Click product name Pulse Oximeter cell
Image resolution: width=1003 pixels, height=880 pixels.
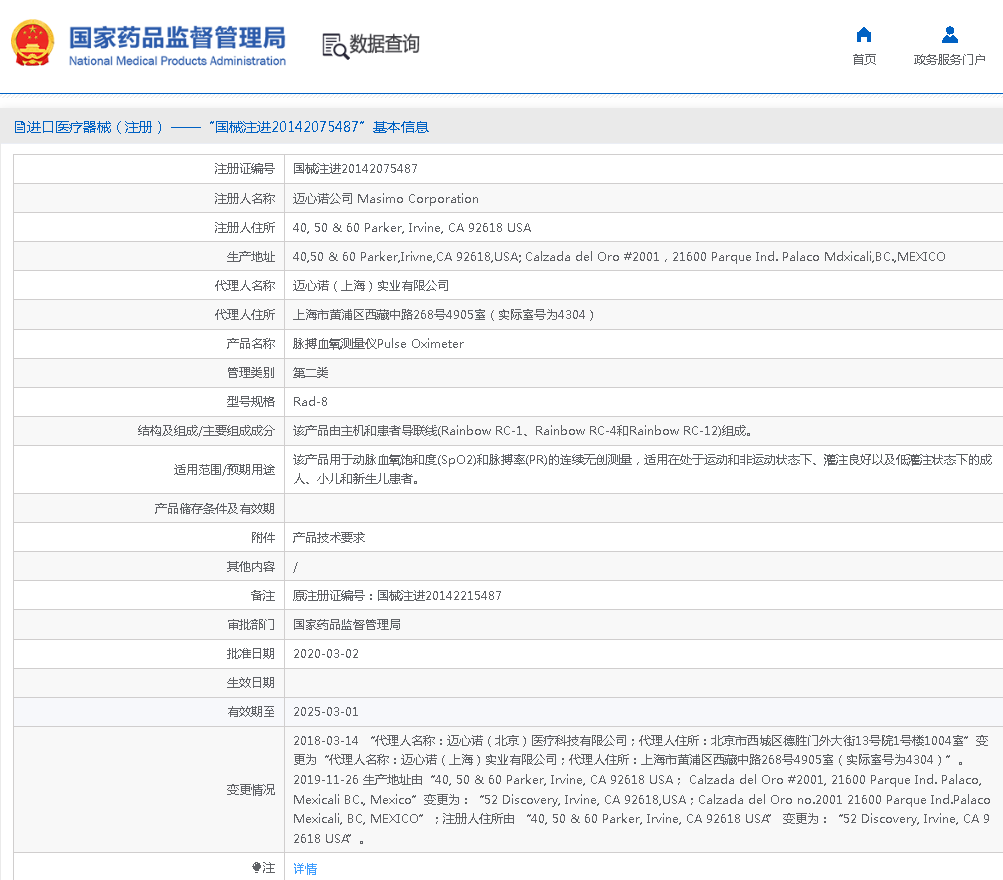pos(378,343)
